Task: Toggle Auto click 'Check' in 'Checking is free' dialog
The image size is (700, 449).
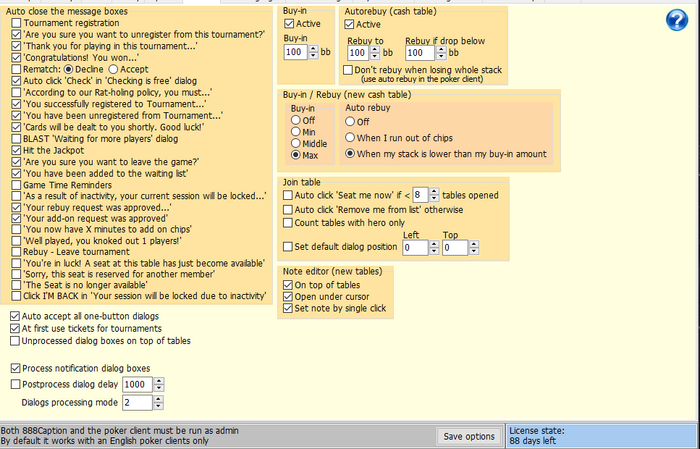Action: (x=16, y=81)
